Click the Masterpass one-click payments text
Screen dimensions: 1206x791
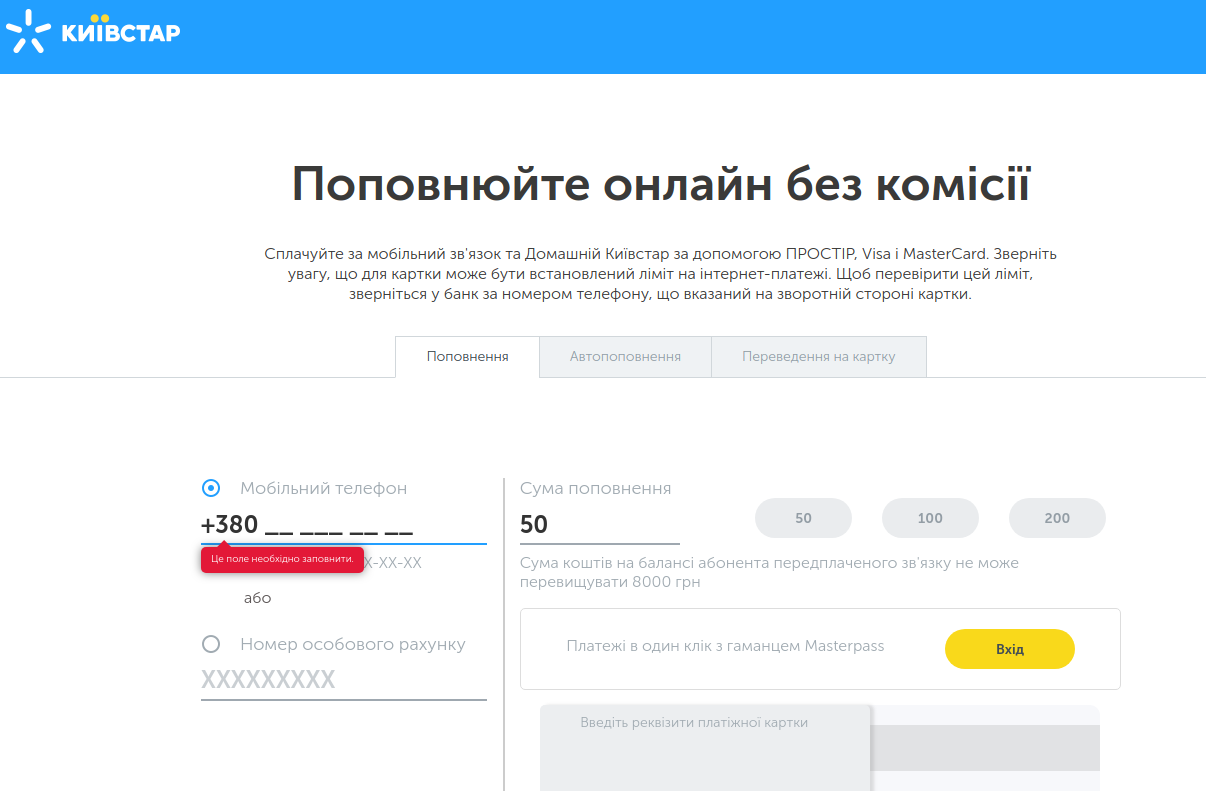pos(725,646)
